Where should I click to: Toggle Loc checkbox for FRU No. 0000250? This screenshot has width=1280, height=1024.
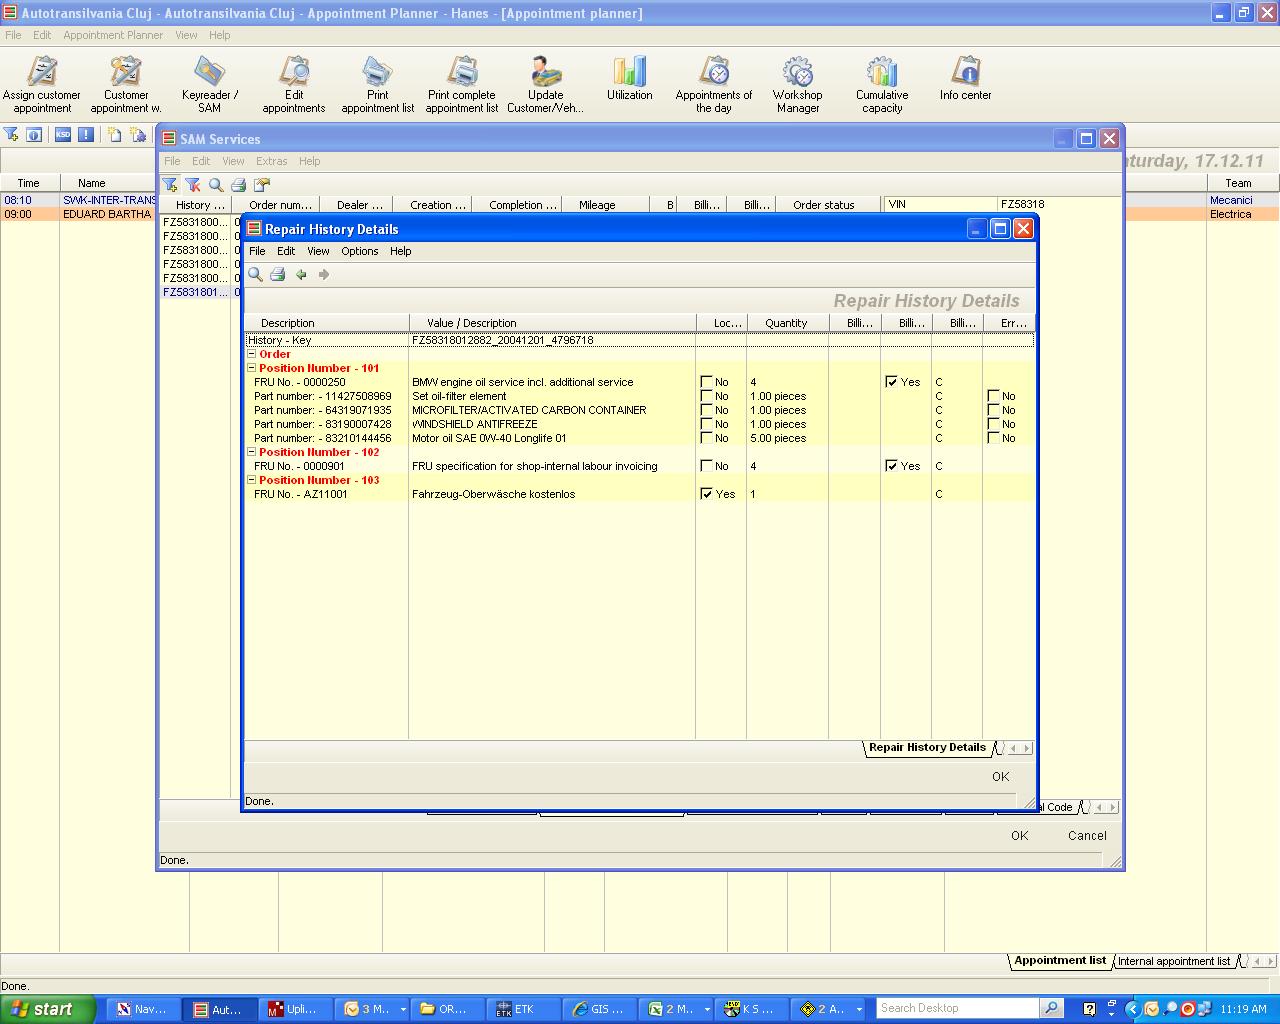[x=707, y=382]
